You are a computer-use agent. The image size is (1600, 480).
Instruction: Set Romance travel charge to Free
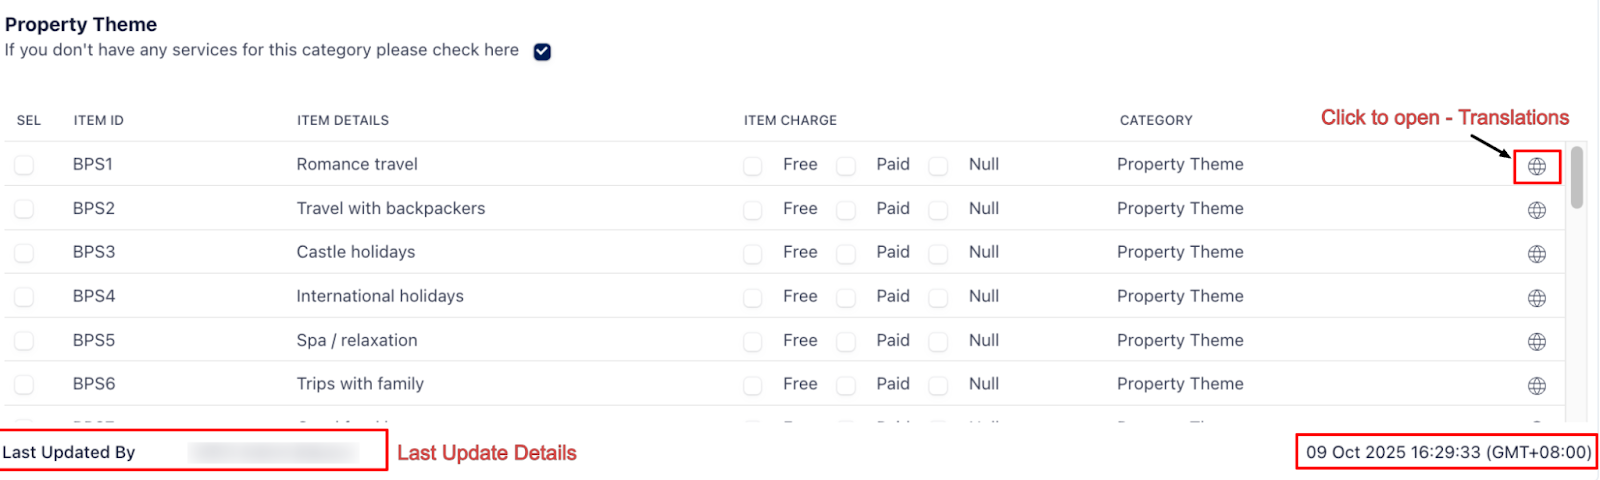753,166
